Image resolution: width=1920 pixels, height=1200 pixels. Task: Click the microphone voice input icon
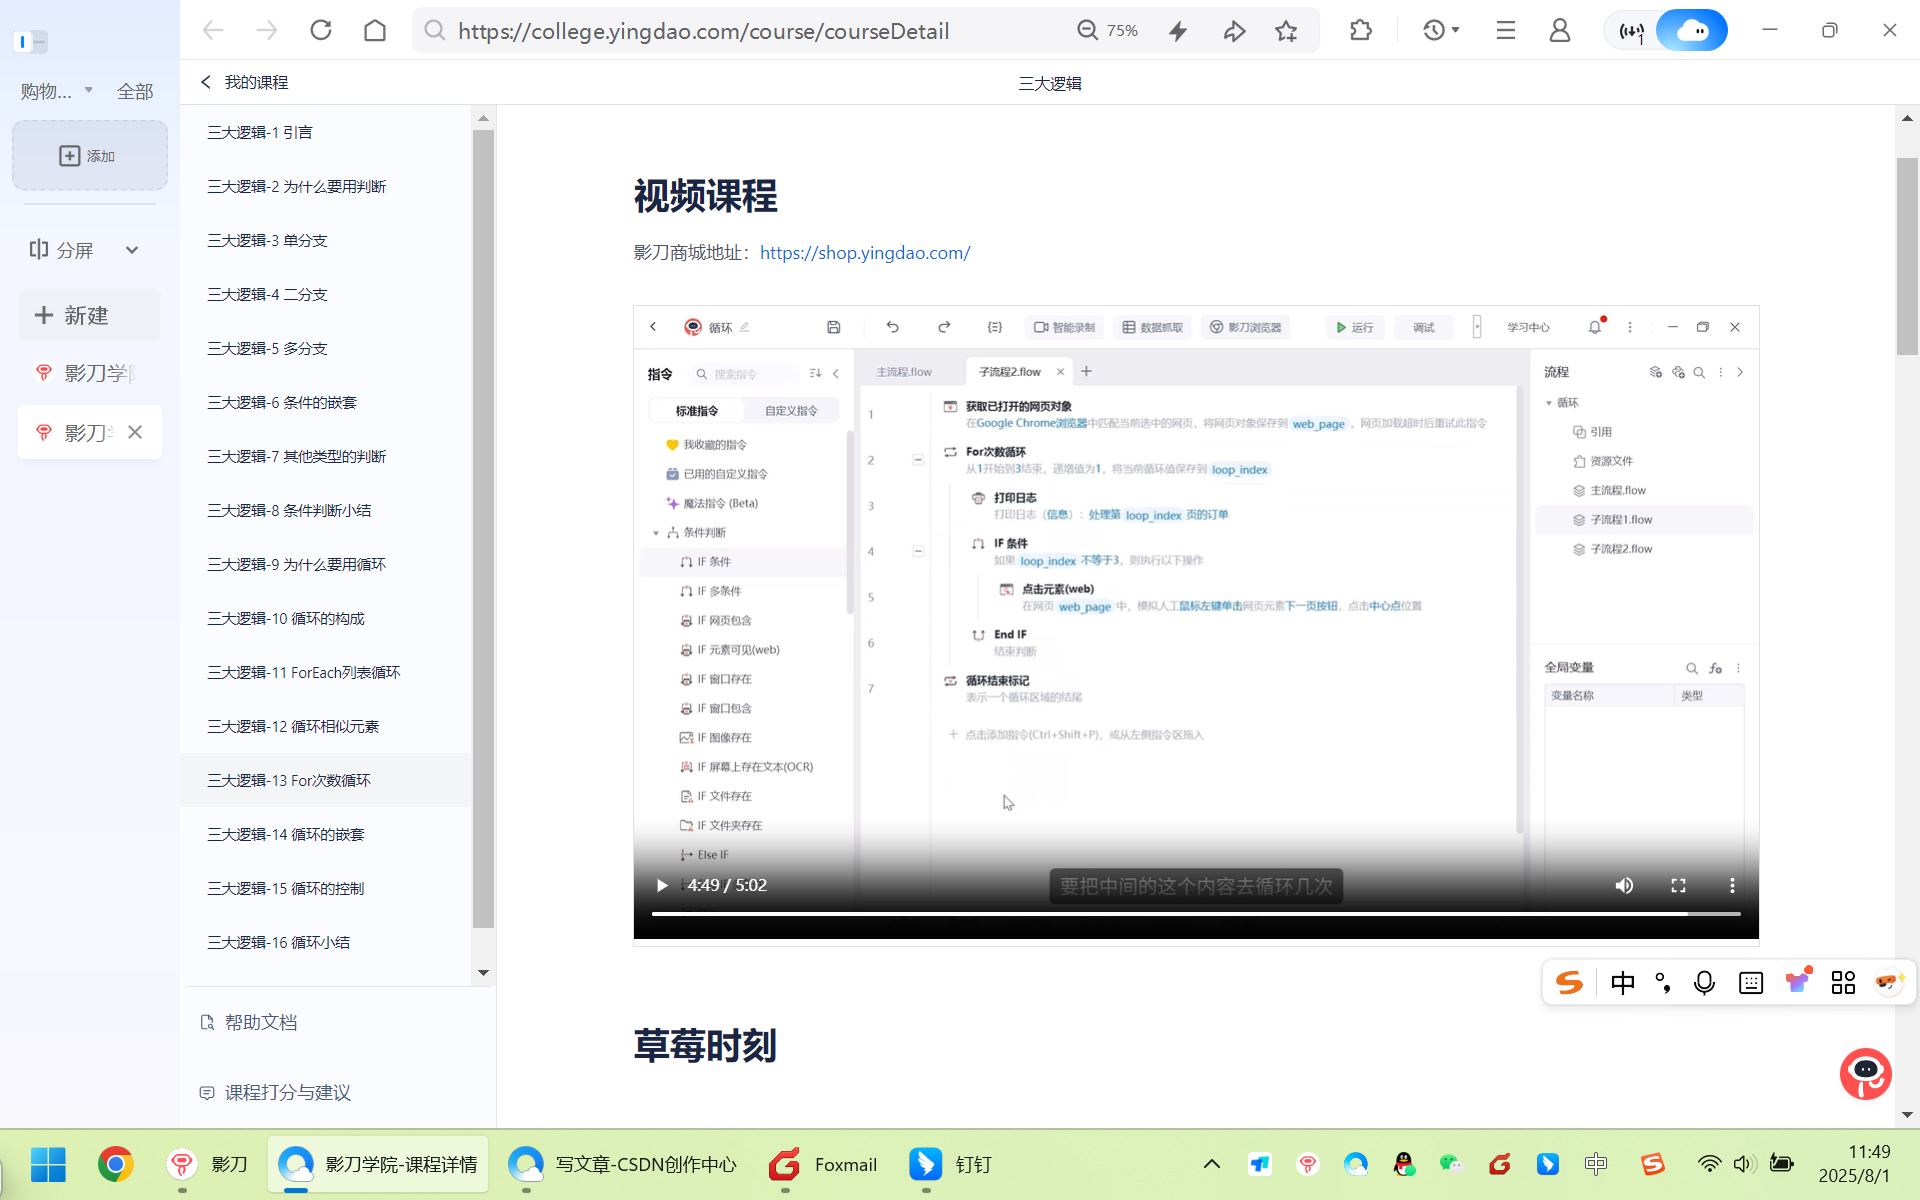(1704, 983)
